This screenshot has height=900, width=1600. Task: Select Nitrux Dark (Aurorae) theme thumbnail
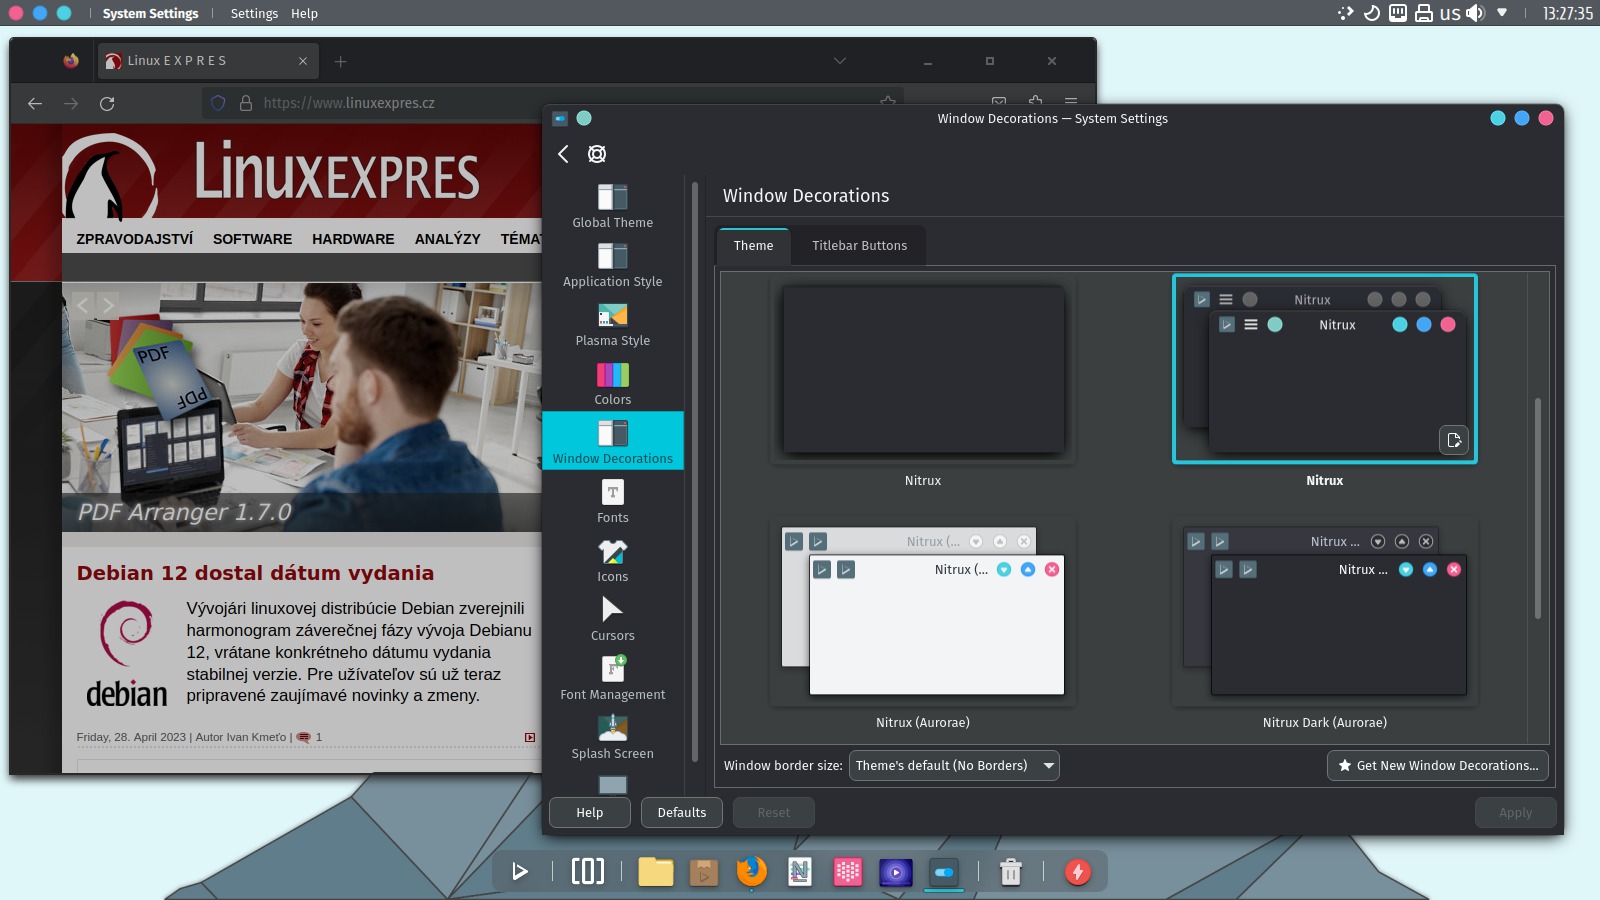[1325, 612]
